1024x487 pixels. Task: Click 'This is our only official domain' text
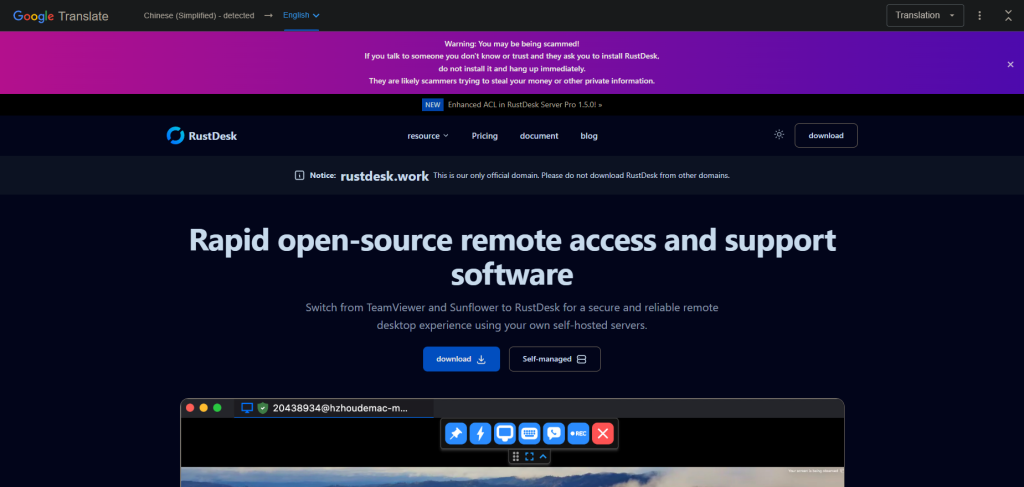coord(581,175)
